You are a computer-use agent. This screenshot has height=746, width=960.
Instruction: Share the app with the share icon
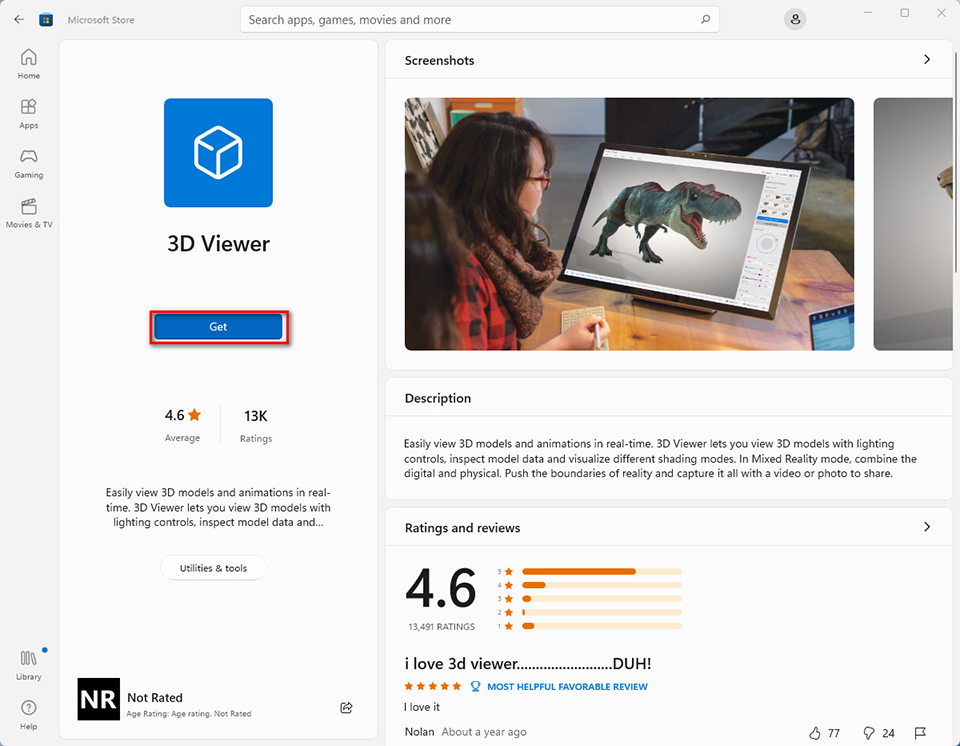(347, 707)
